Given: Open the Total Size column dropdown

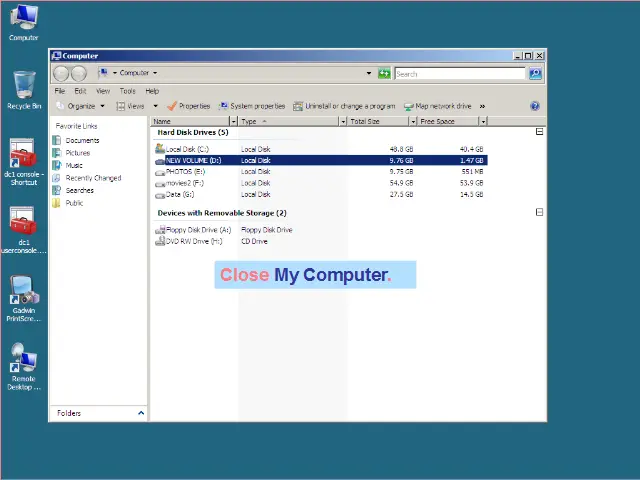Looking at the screenshot, I should point(413,121).
